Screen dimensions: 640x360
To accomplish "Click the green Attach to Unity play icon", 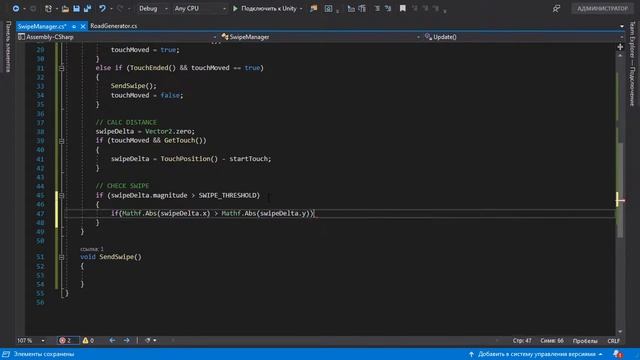I will pos(235,8).
